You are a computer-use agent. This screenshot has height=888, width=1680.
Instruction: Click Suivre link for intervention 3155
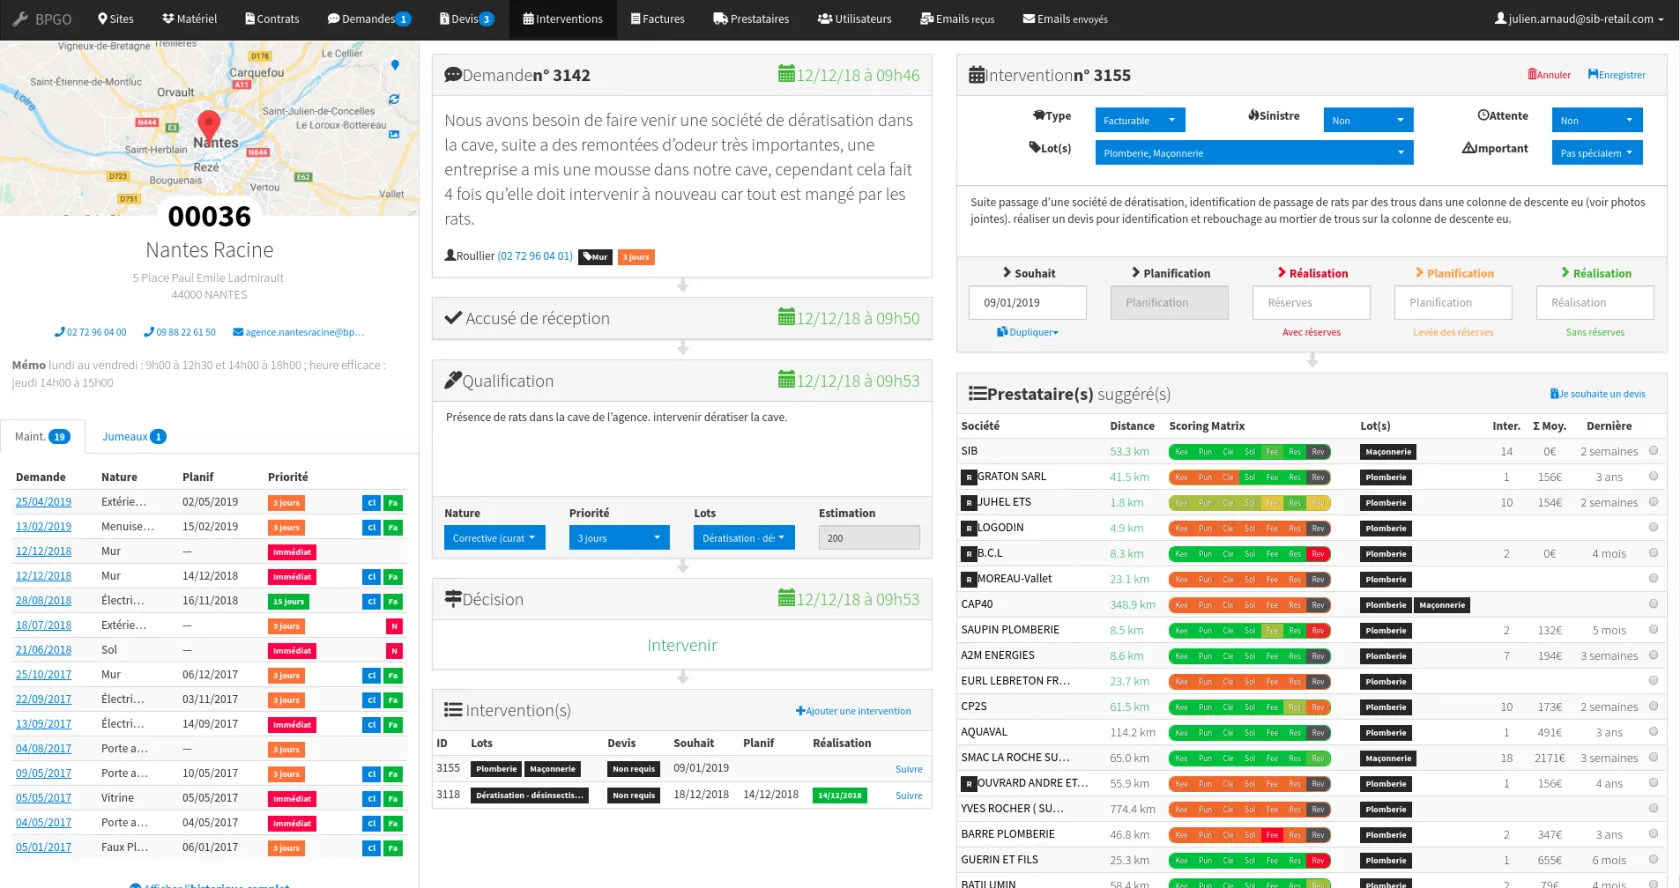(x=908, y=769)
